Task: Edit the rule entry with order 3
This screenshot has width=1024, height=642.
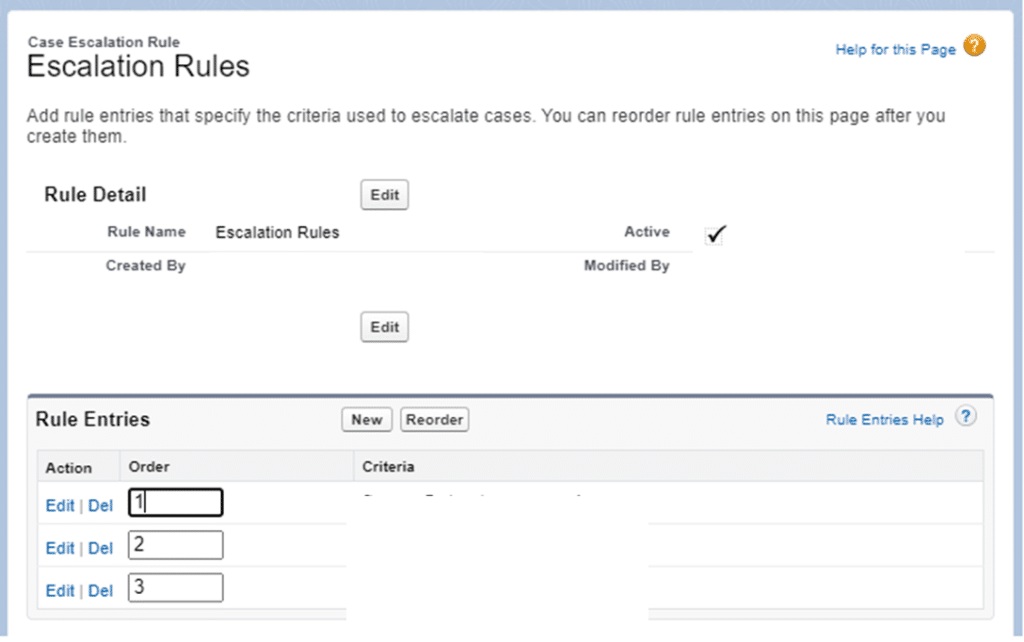Action: click(60, 591)
